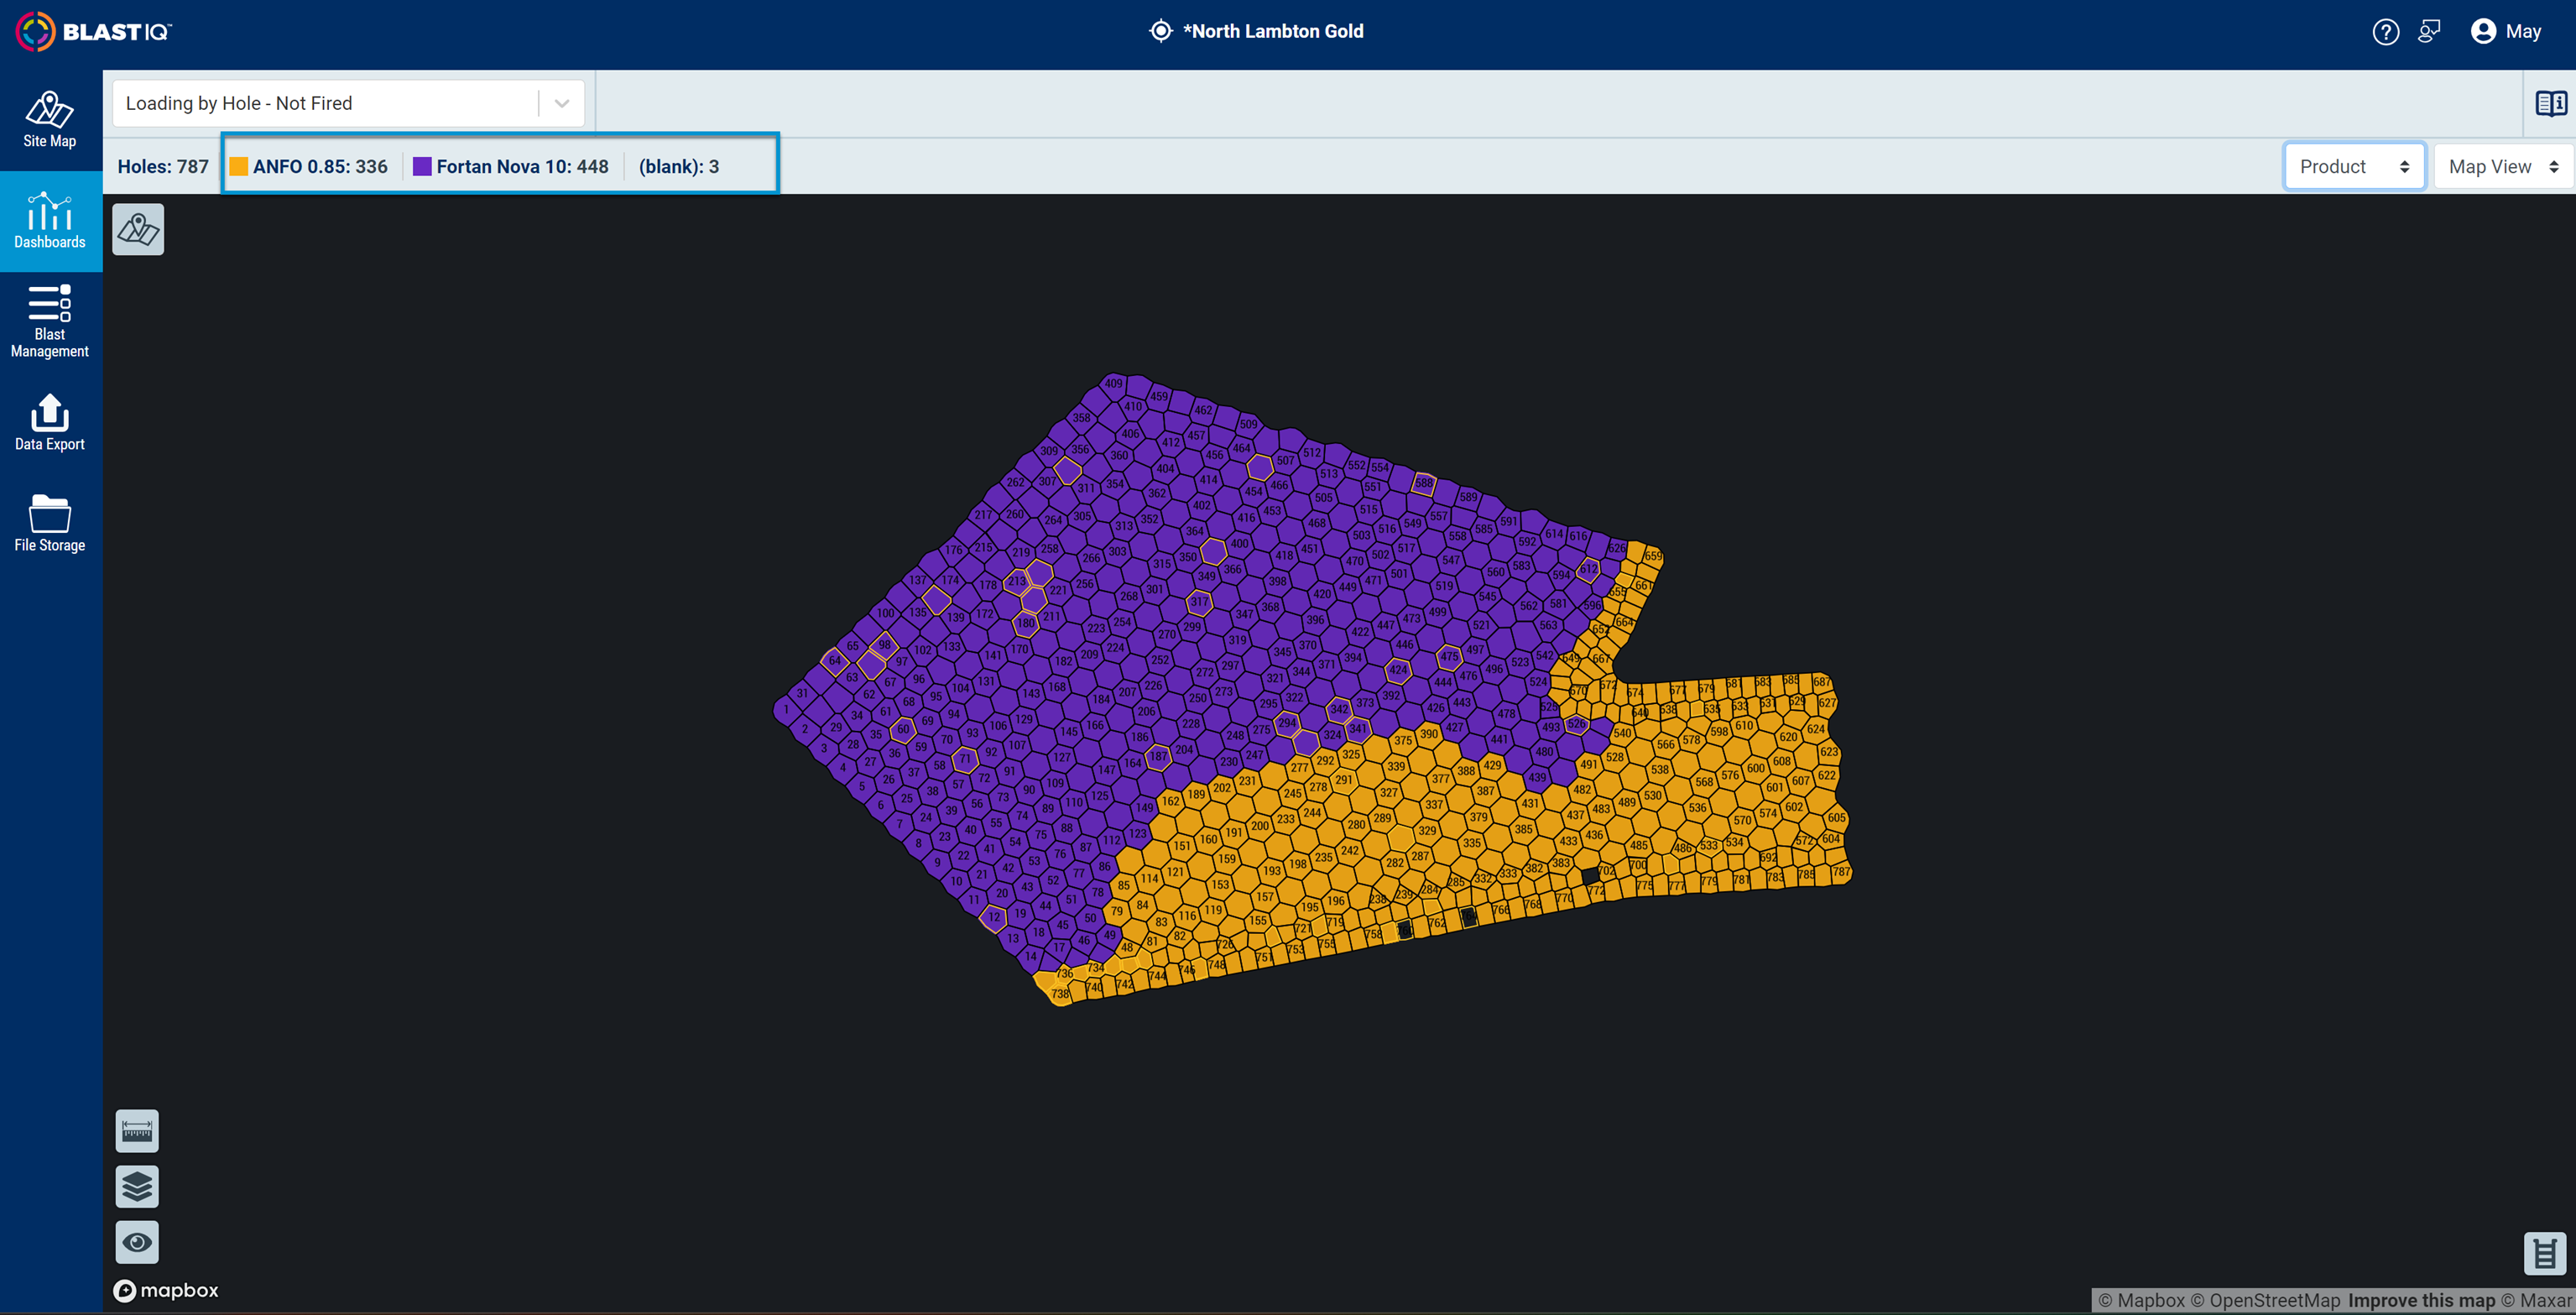Image resolution: width=2576 pixels, height=1315 pixels.
Task: Select hole 1 on the blast map
Action: (x=786, y=710)
